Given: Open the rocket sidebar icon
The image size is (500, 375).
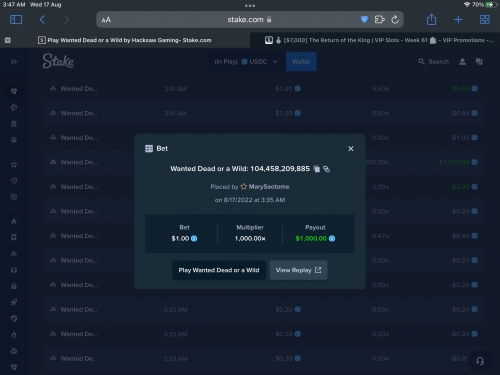Looking at the screenshot, I should 14,302.
